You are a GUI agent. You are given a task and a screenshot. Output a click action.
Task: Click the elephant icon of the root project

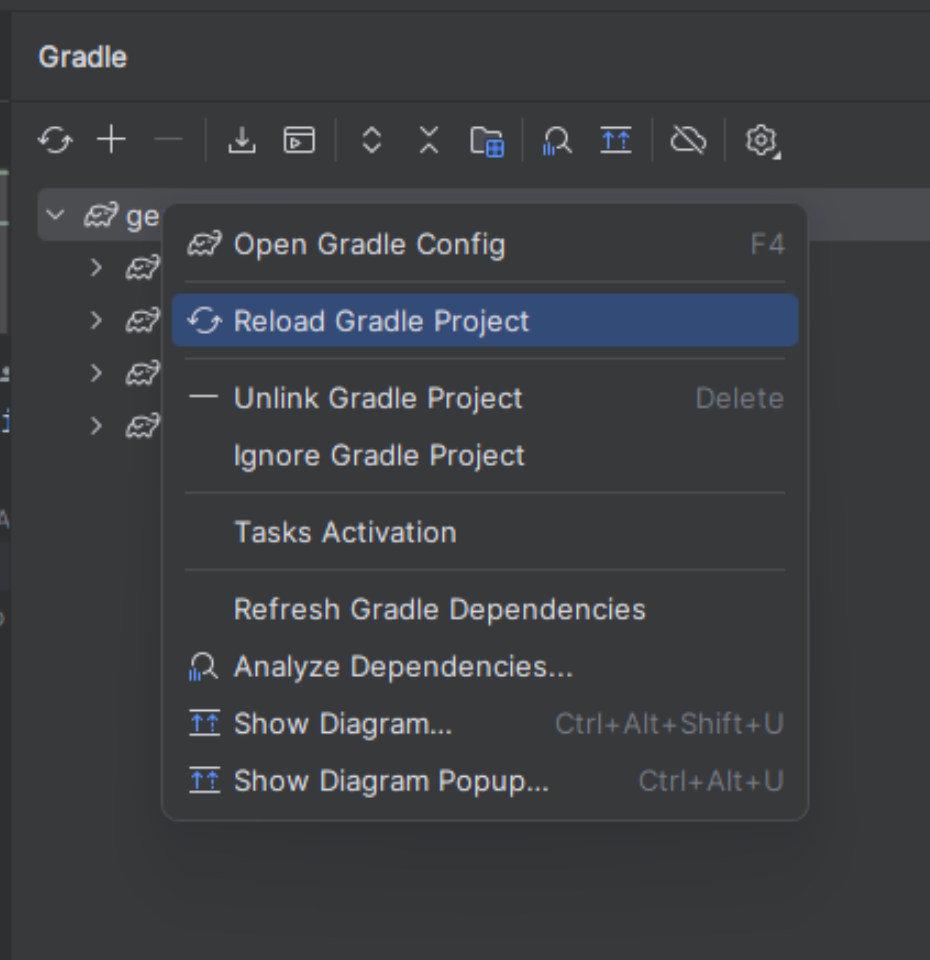click(x=100, y=216)
